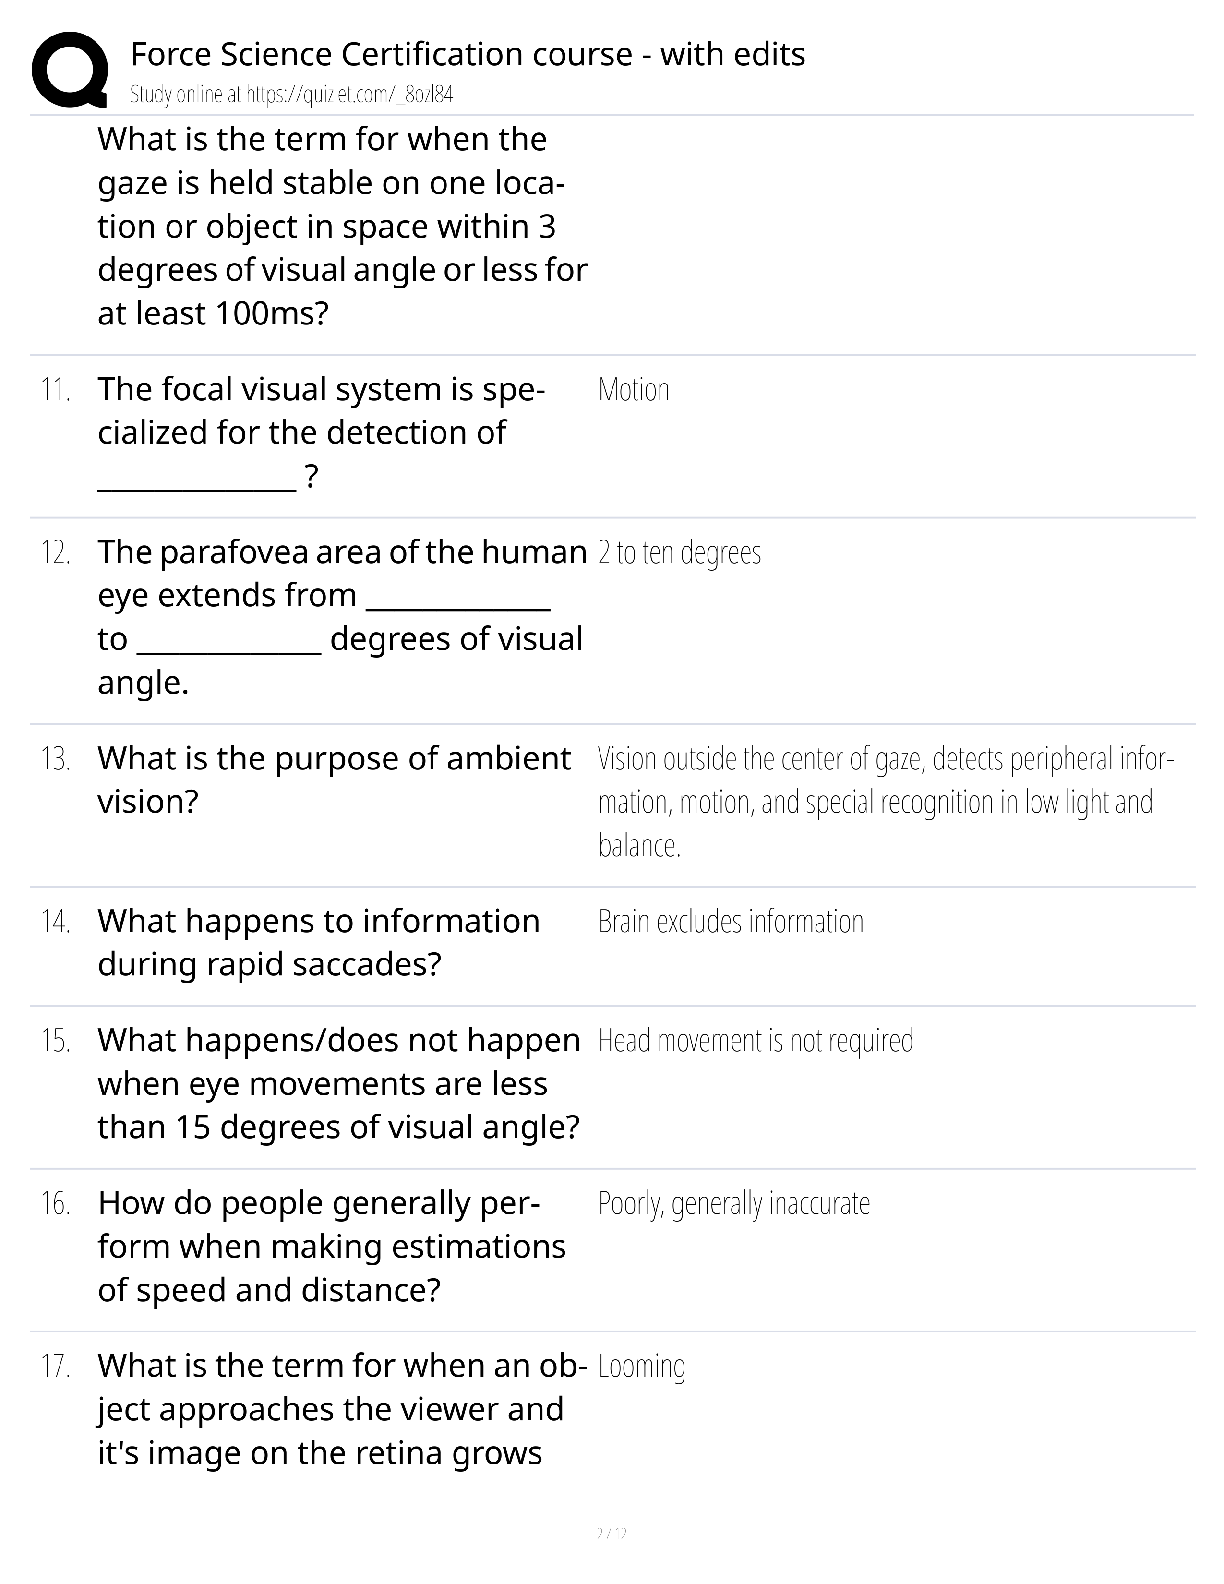
Task: Select the answer 'Head movement is not required'
Action: point(755,1040)
